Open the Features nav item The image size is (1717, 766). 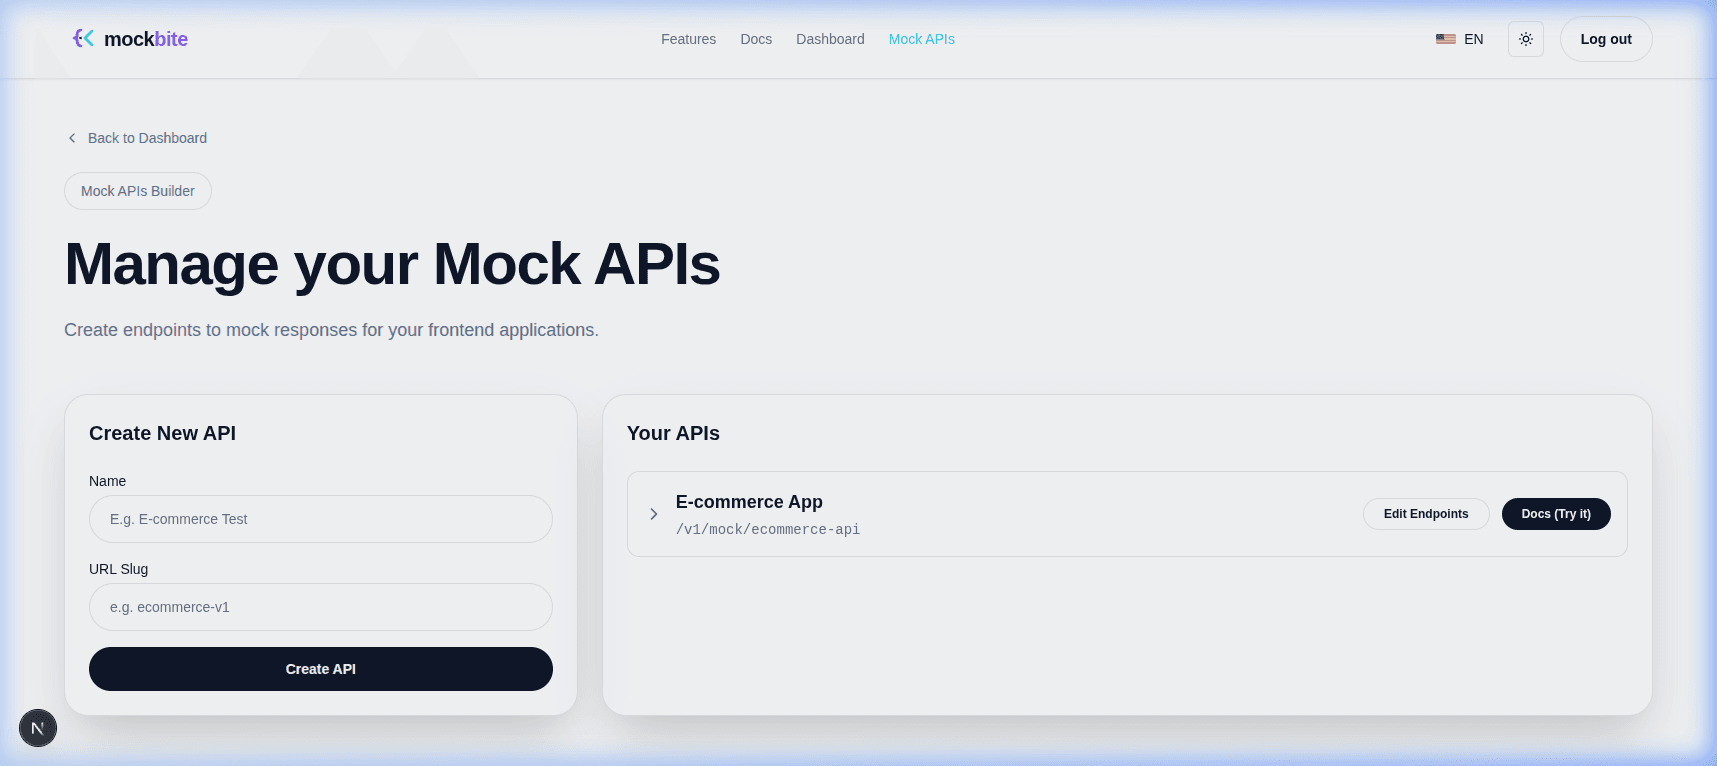[688, 39]
